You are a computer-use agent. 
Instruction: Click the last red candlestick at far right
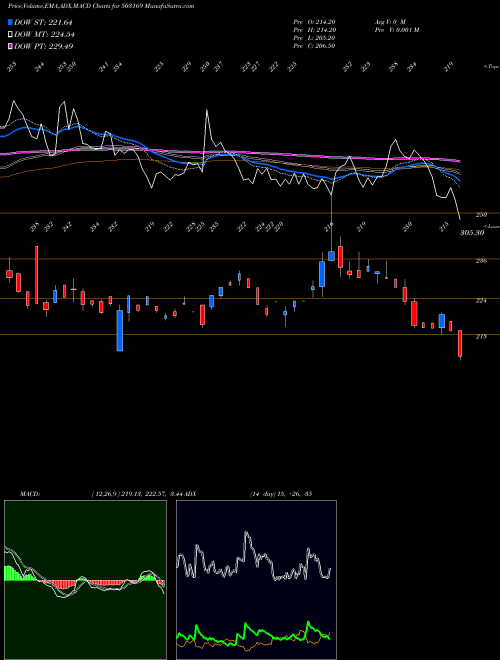coord(460,344)
